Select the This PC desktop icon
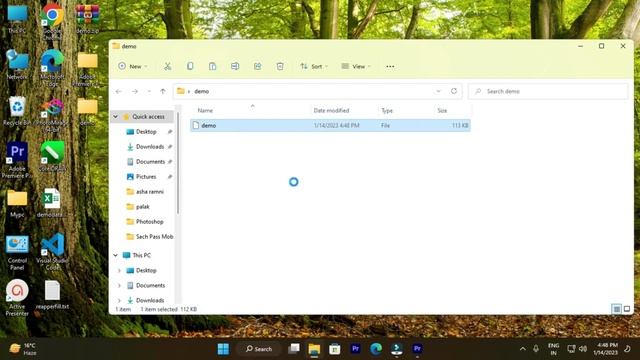 (17, 19)
